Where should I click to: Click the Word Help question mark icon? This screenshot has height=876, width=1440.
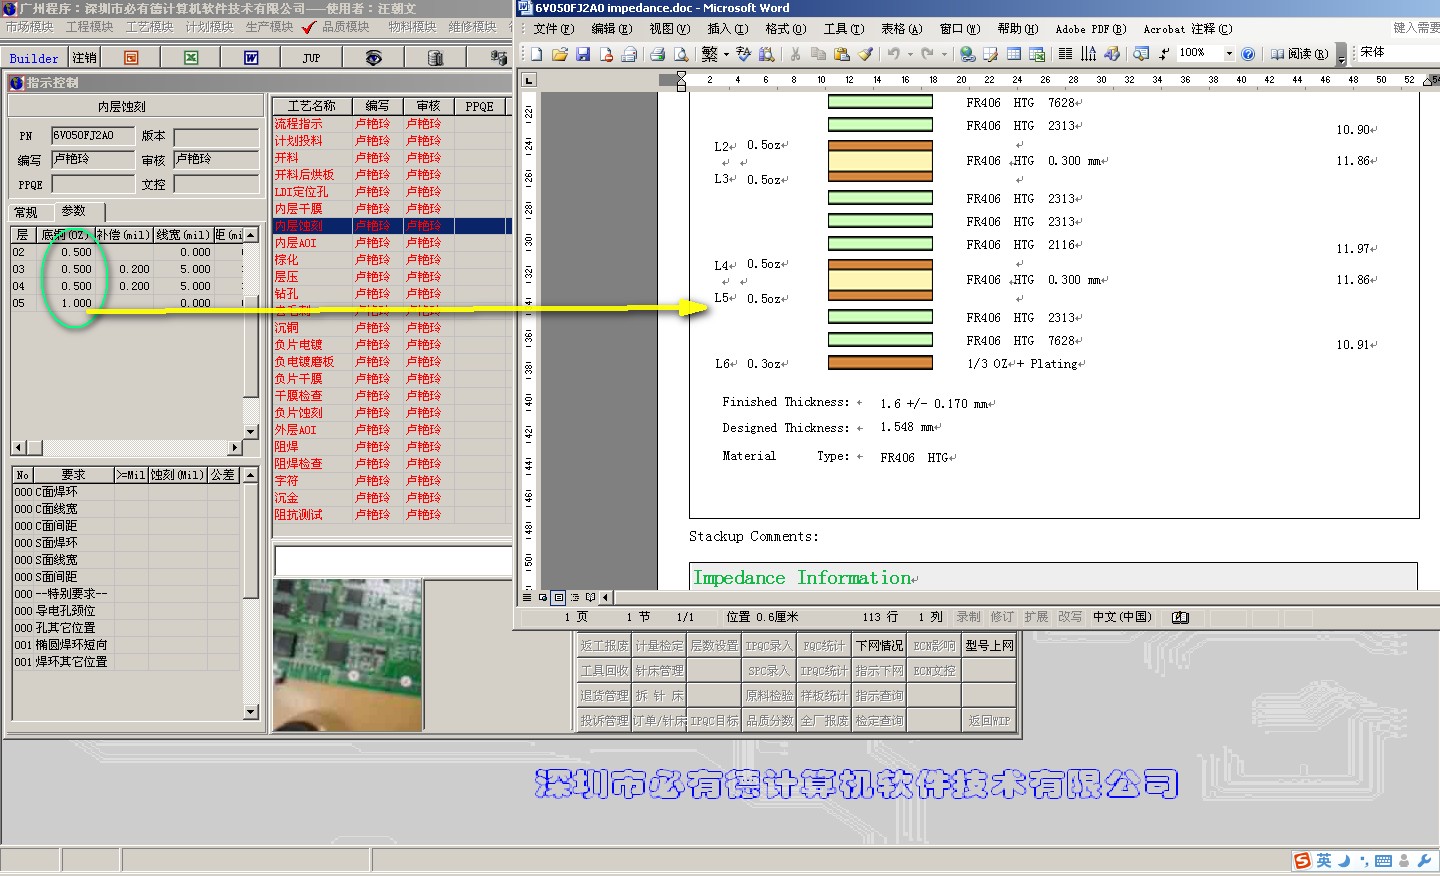1248,54
